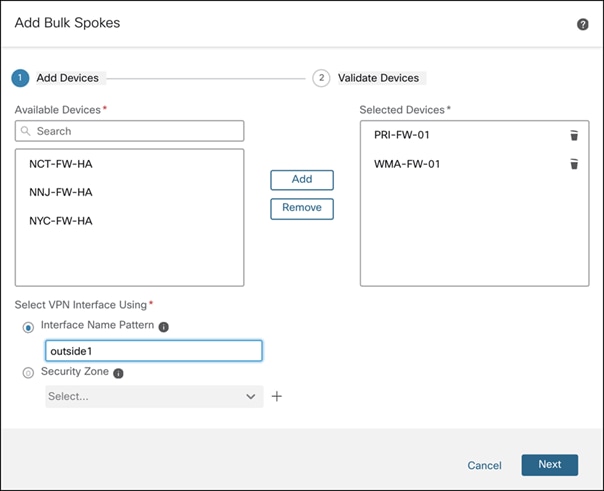This screenshot has width=604, height=491.
Task: Click the Add button
Action: [301, 180]
